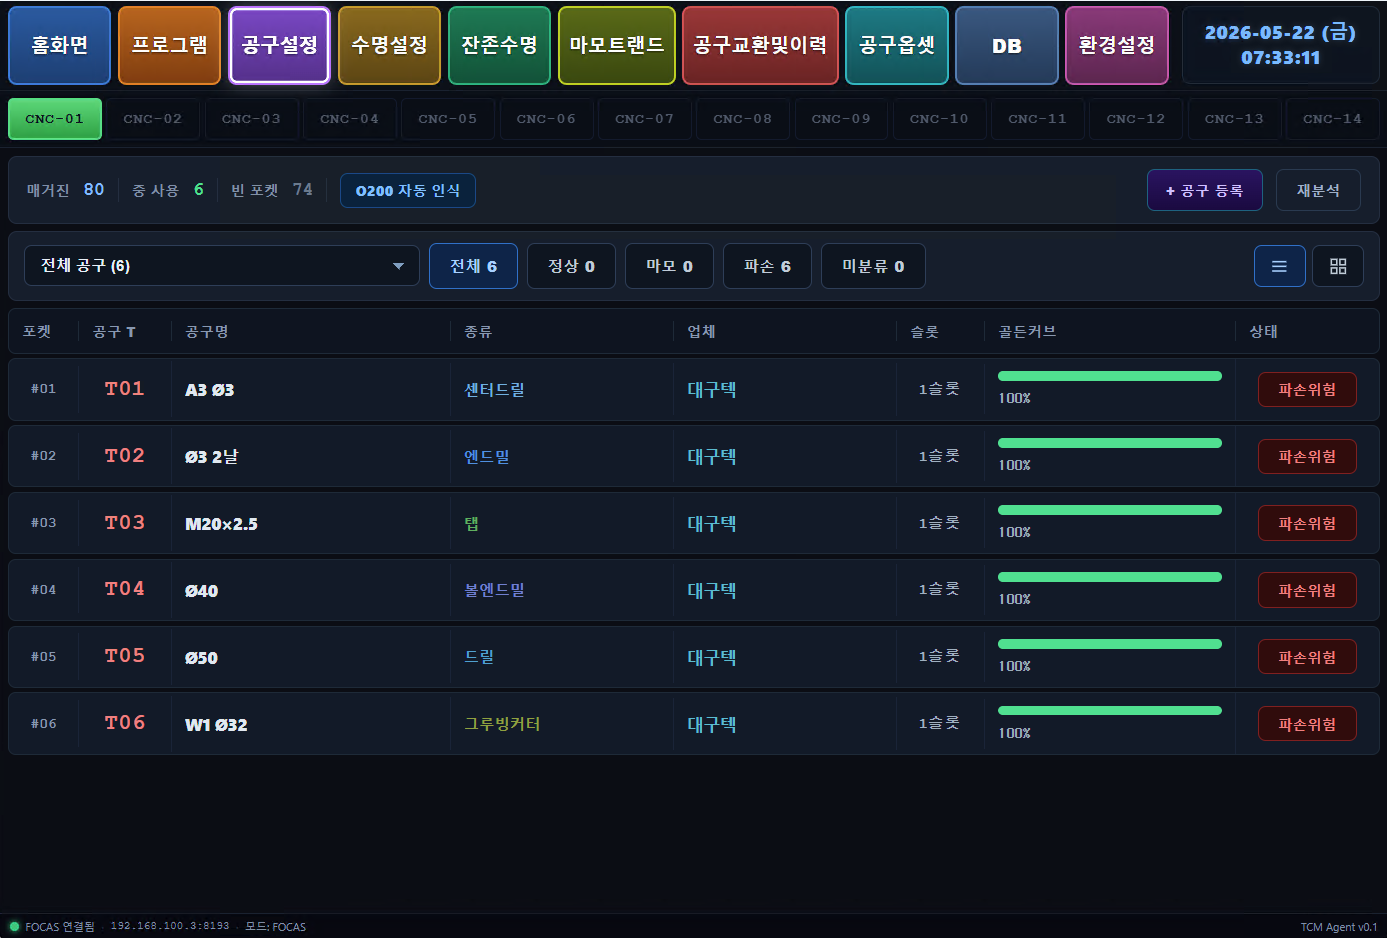Click the 상태 column header
This screenshot has width=1387, height=938.
click(x=1263, y=332)
